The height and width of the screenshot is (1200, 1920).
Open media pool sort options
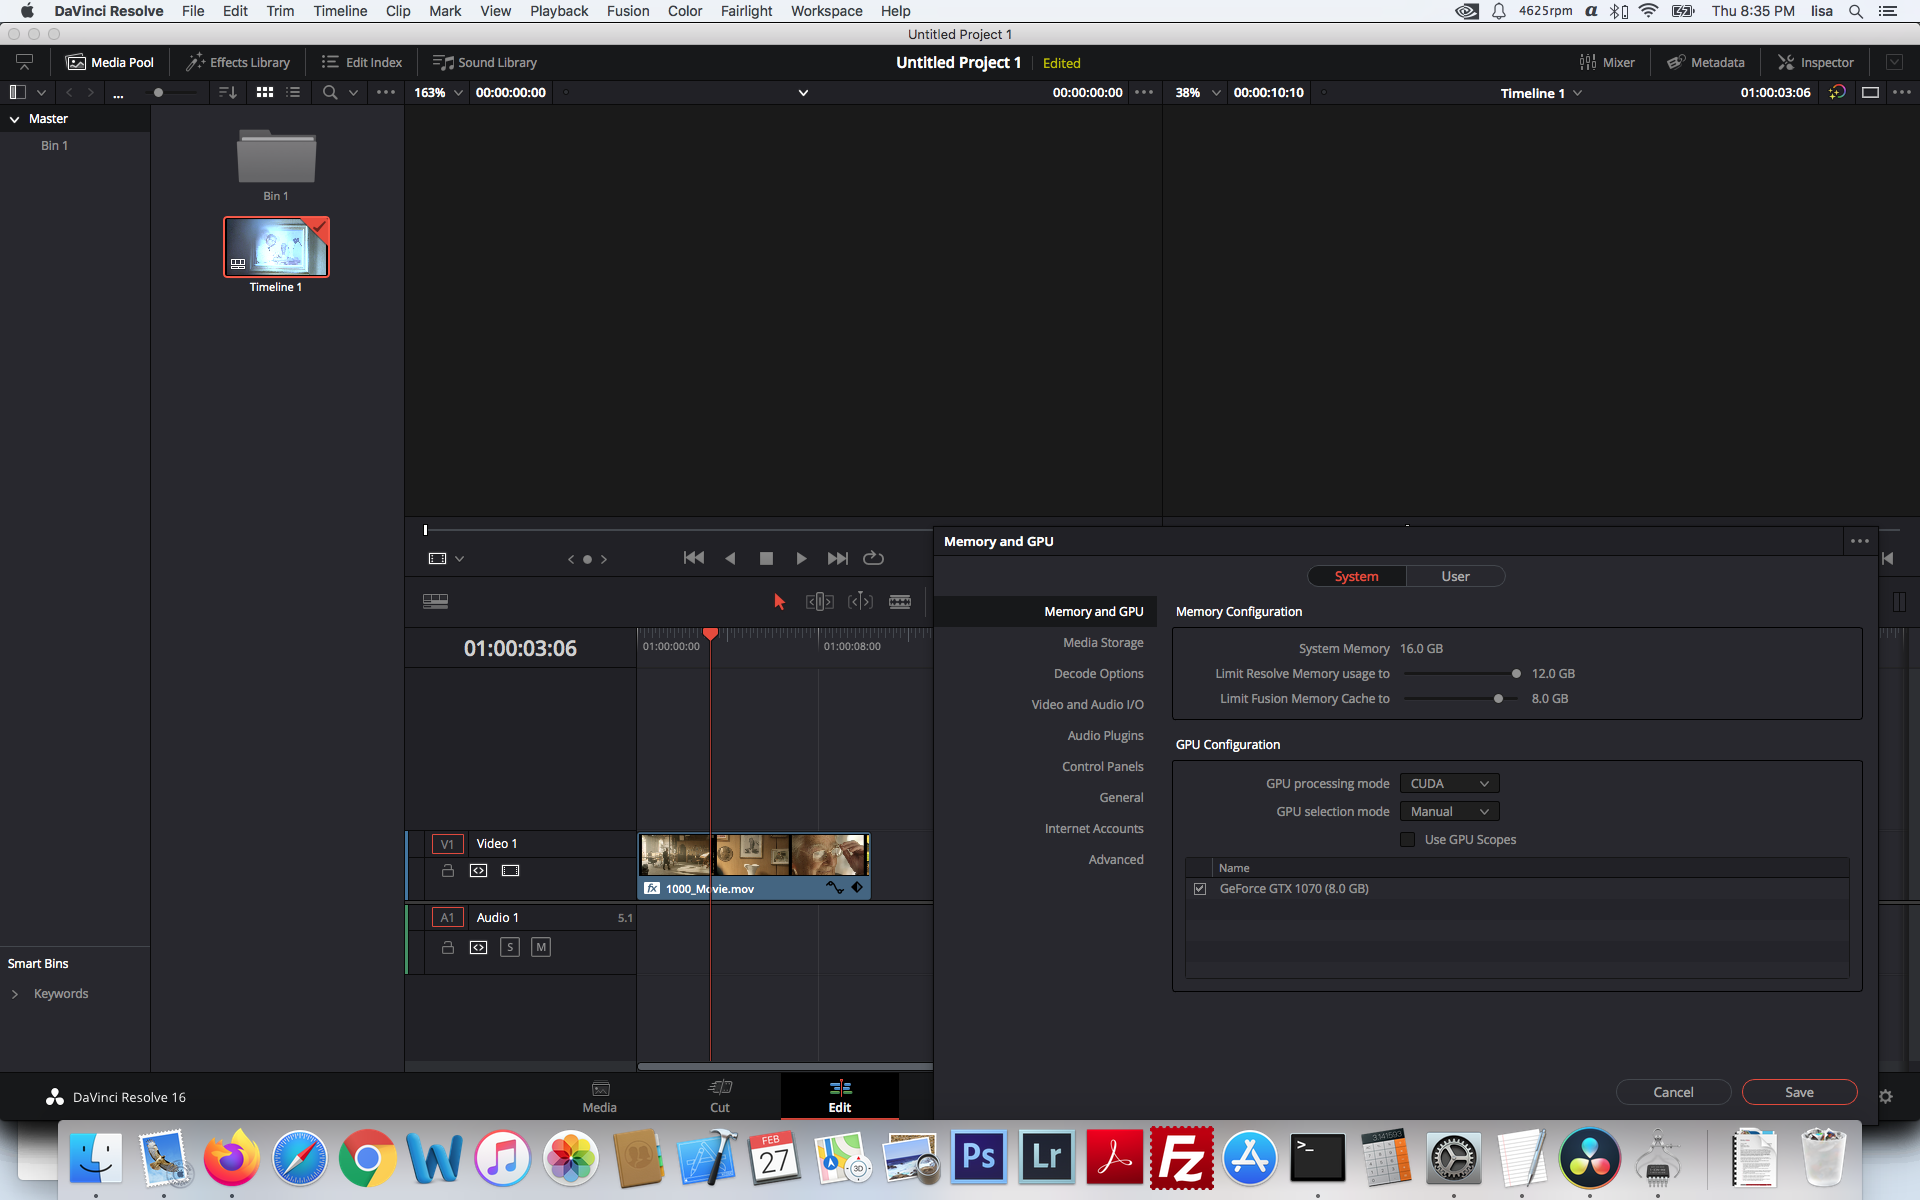click(x=228, y=92)
